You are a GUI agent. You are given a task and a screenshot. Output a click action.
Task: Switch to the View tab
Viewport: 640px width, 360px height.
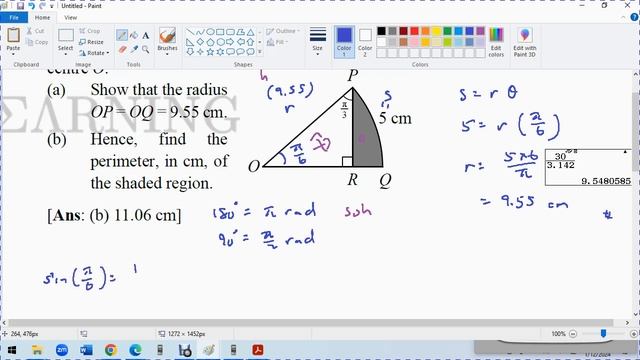[x=71, y=18]
